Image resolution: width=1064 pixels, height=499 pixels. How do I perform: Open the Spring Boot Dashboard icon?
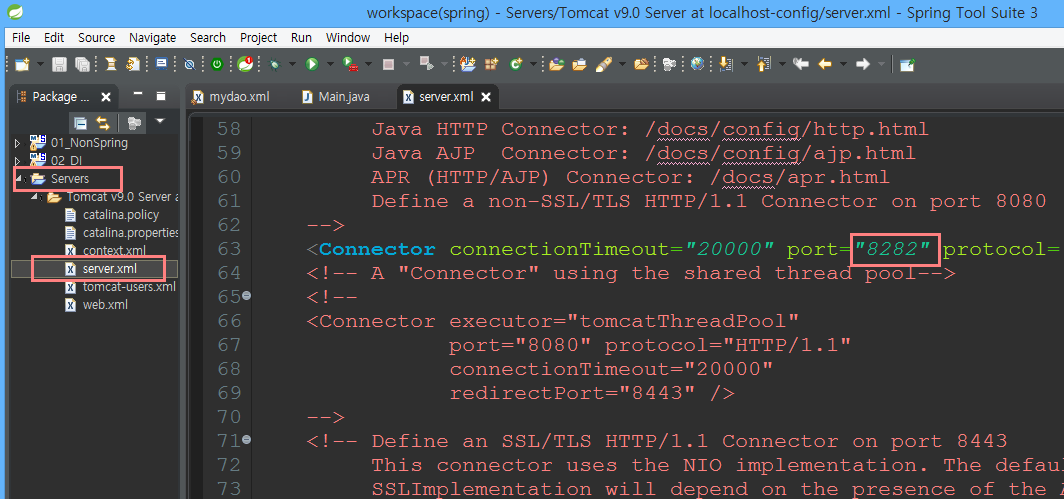(x=245, y=64)
